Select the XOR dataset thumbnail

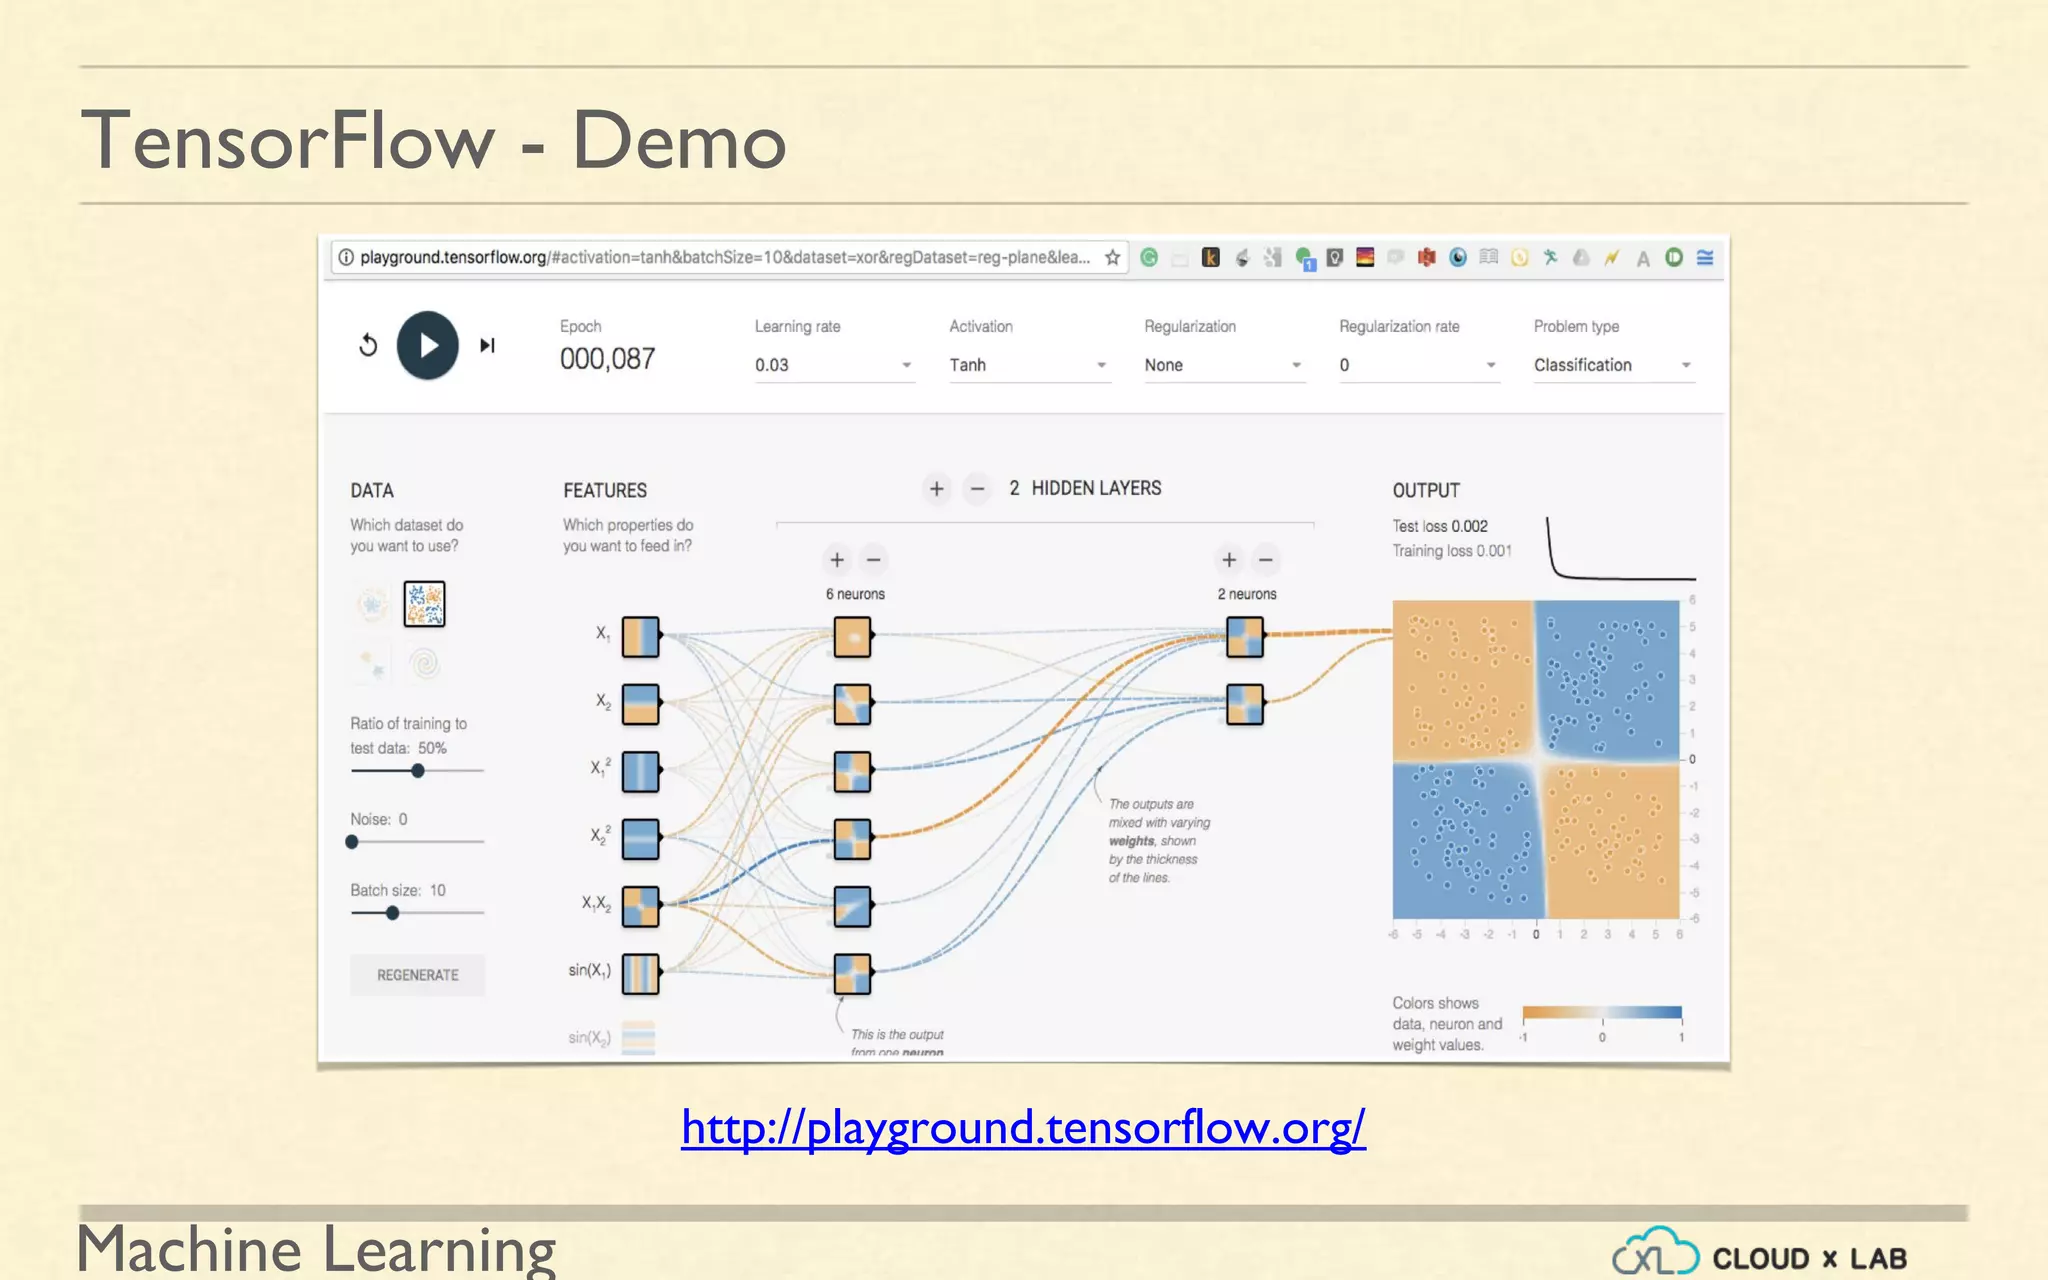[x=424, y=604]
